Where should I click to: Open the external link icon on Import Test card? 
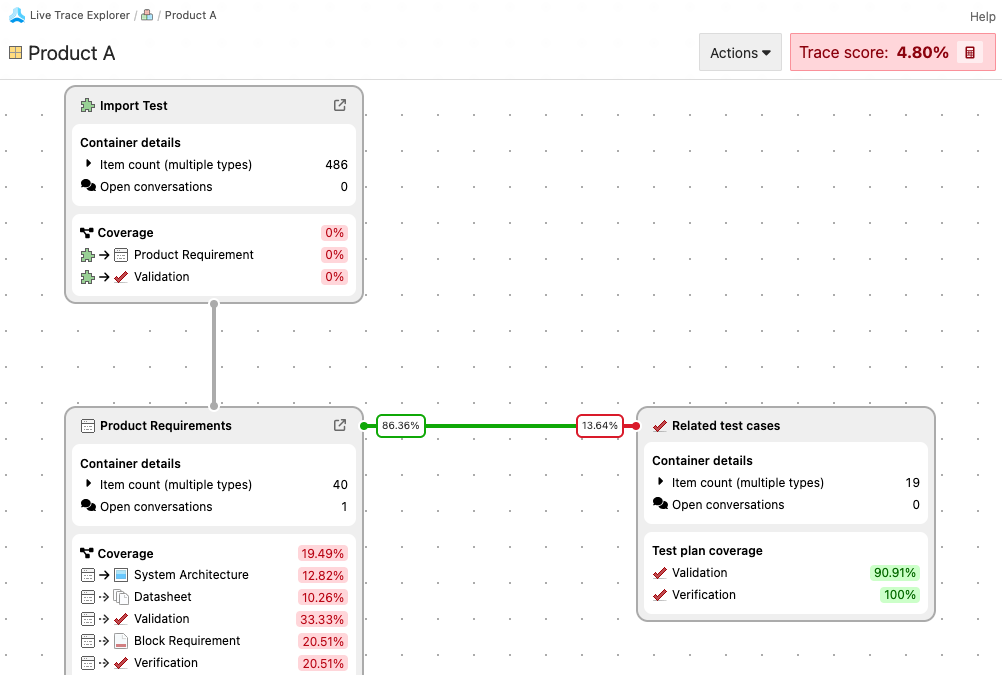tap(340, 104)
